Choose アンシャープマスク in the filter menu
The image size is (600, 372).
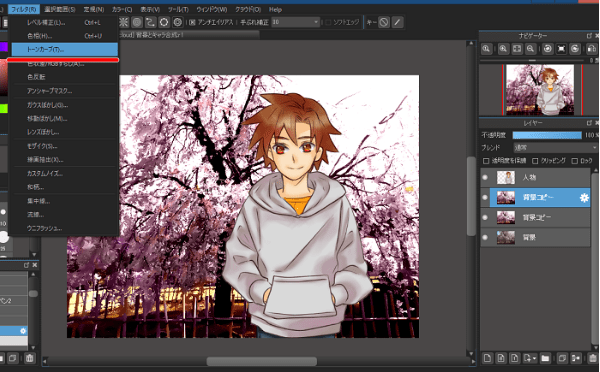[65, 91]
